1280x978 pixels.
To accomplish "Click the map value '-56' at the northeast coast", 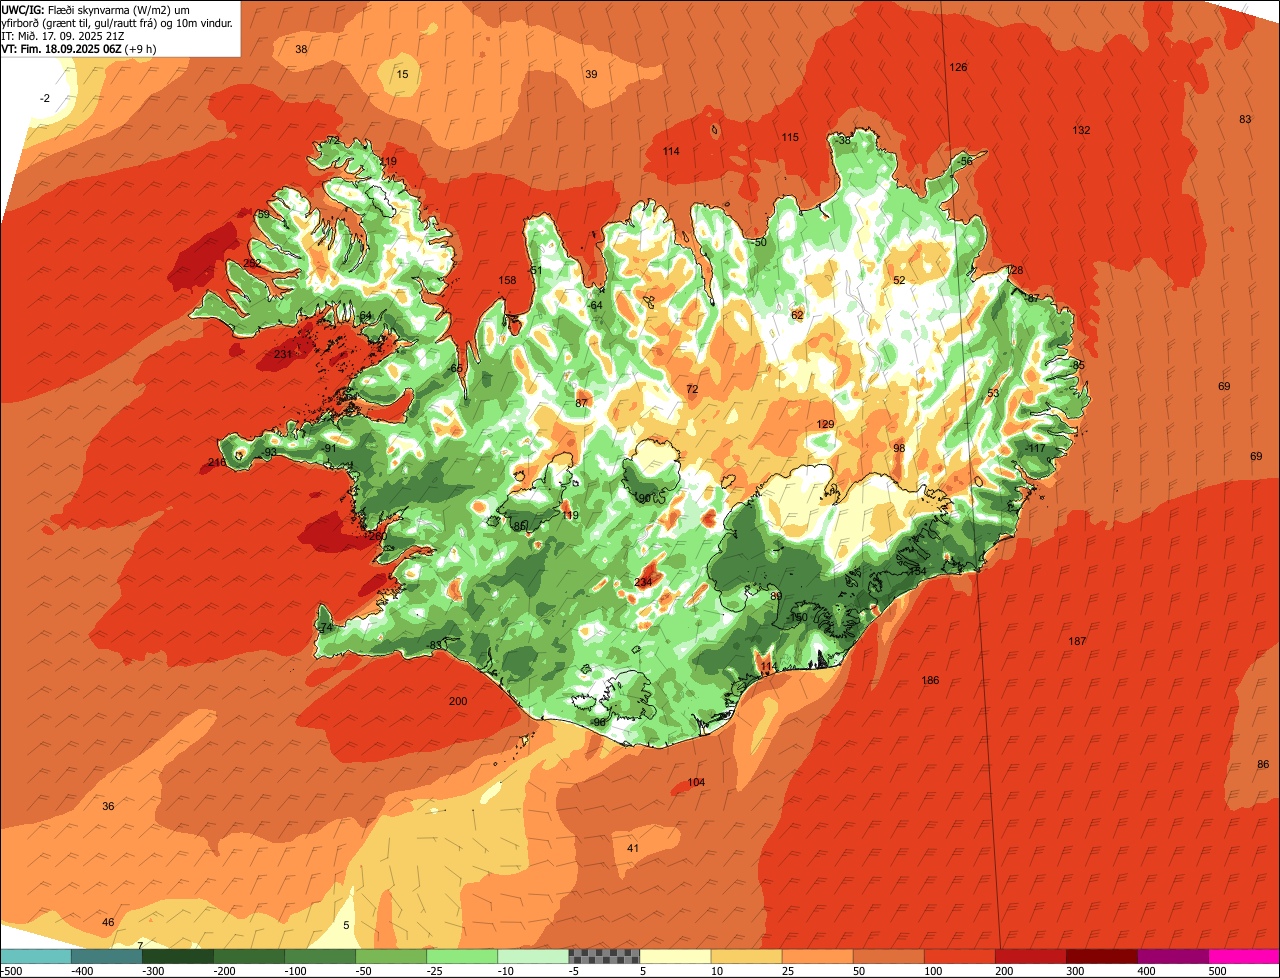I will pos(964,161).
